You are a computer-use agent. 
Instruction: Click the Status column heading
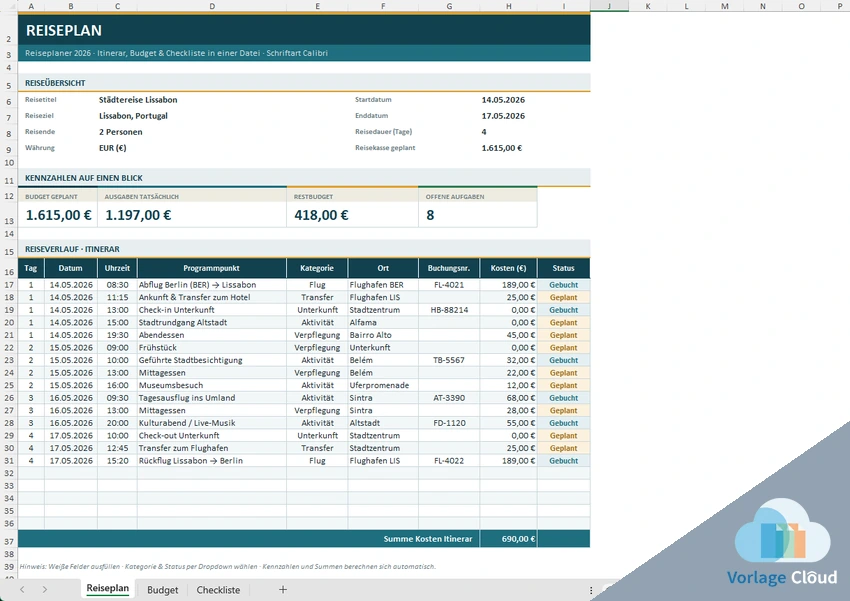564,268
